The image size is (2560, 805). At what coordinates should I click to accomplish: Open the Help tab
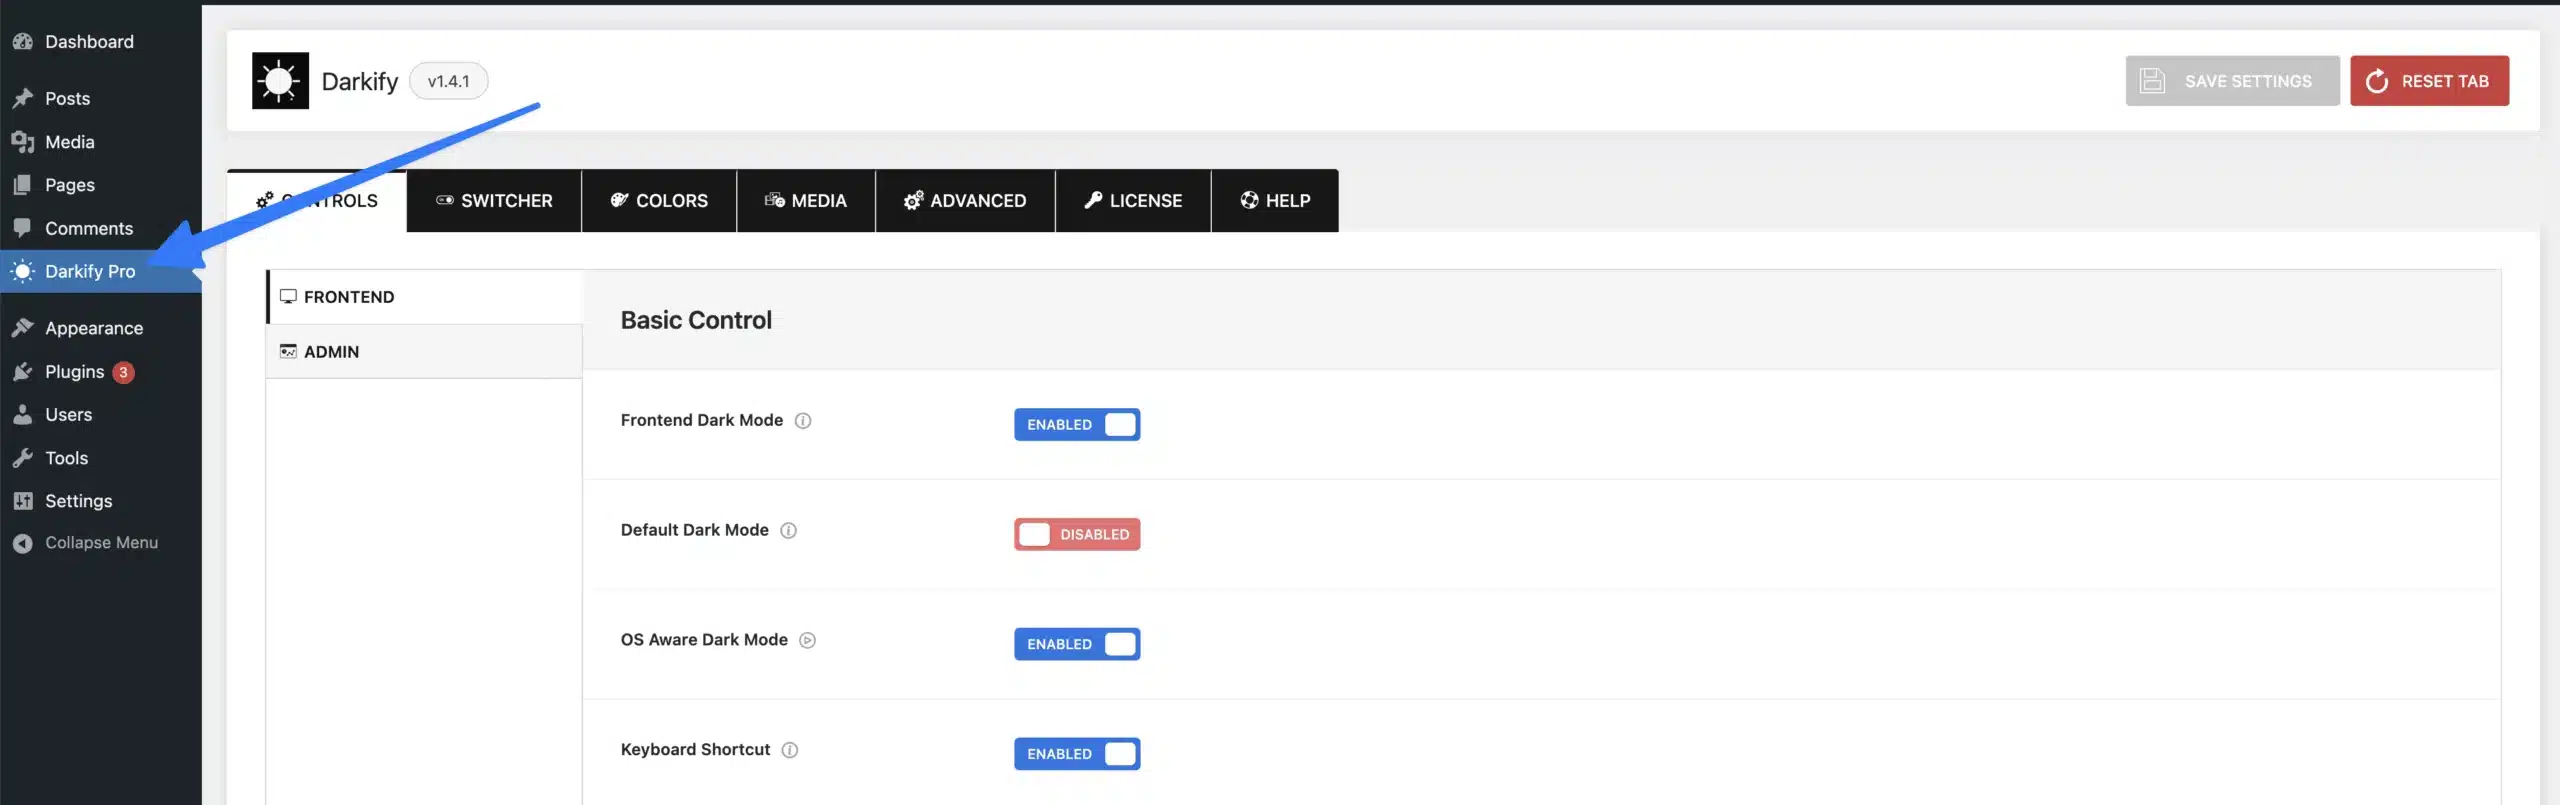point(1275,201)
